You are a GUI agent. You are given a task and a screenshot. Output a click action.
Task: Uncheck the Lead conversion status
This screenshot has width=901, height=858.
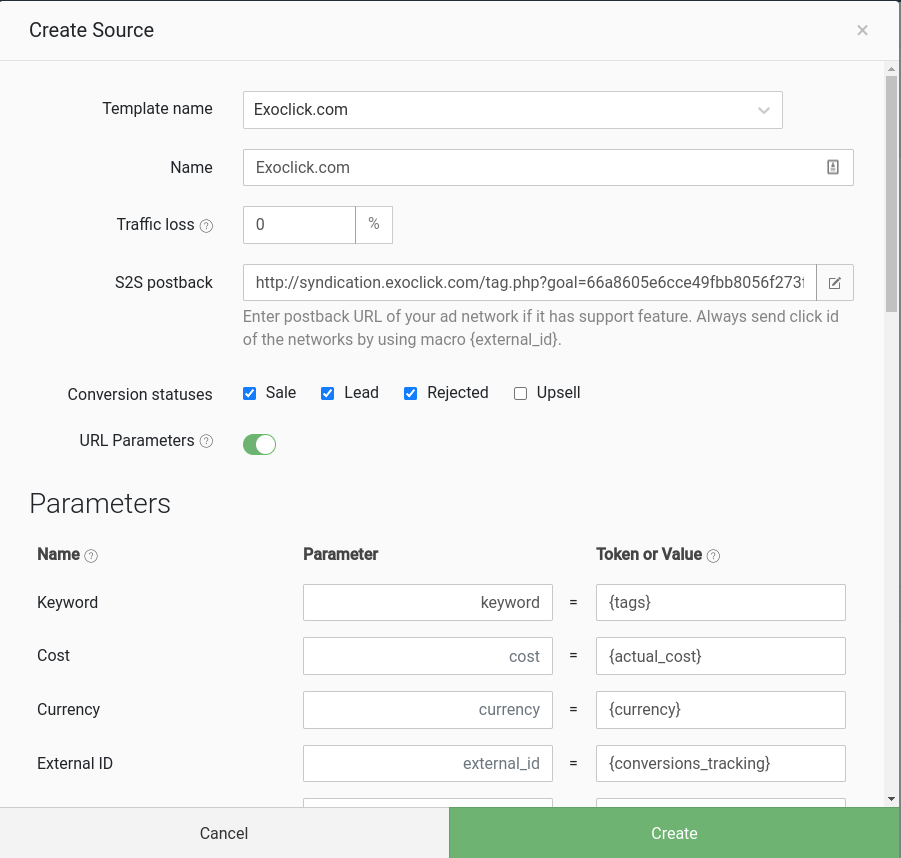coord(327,393)
